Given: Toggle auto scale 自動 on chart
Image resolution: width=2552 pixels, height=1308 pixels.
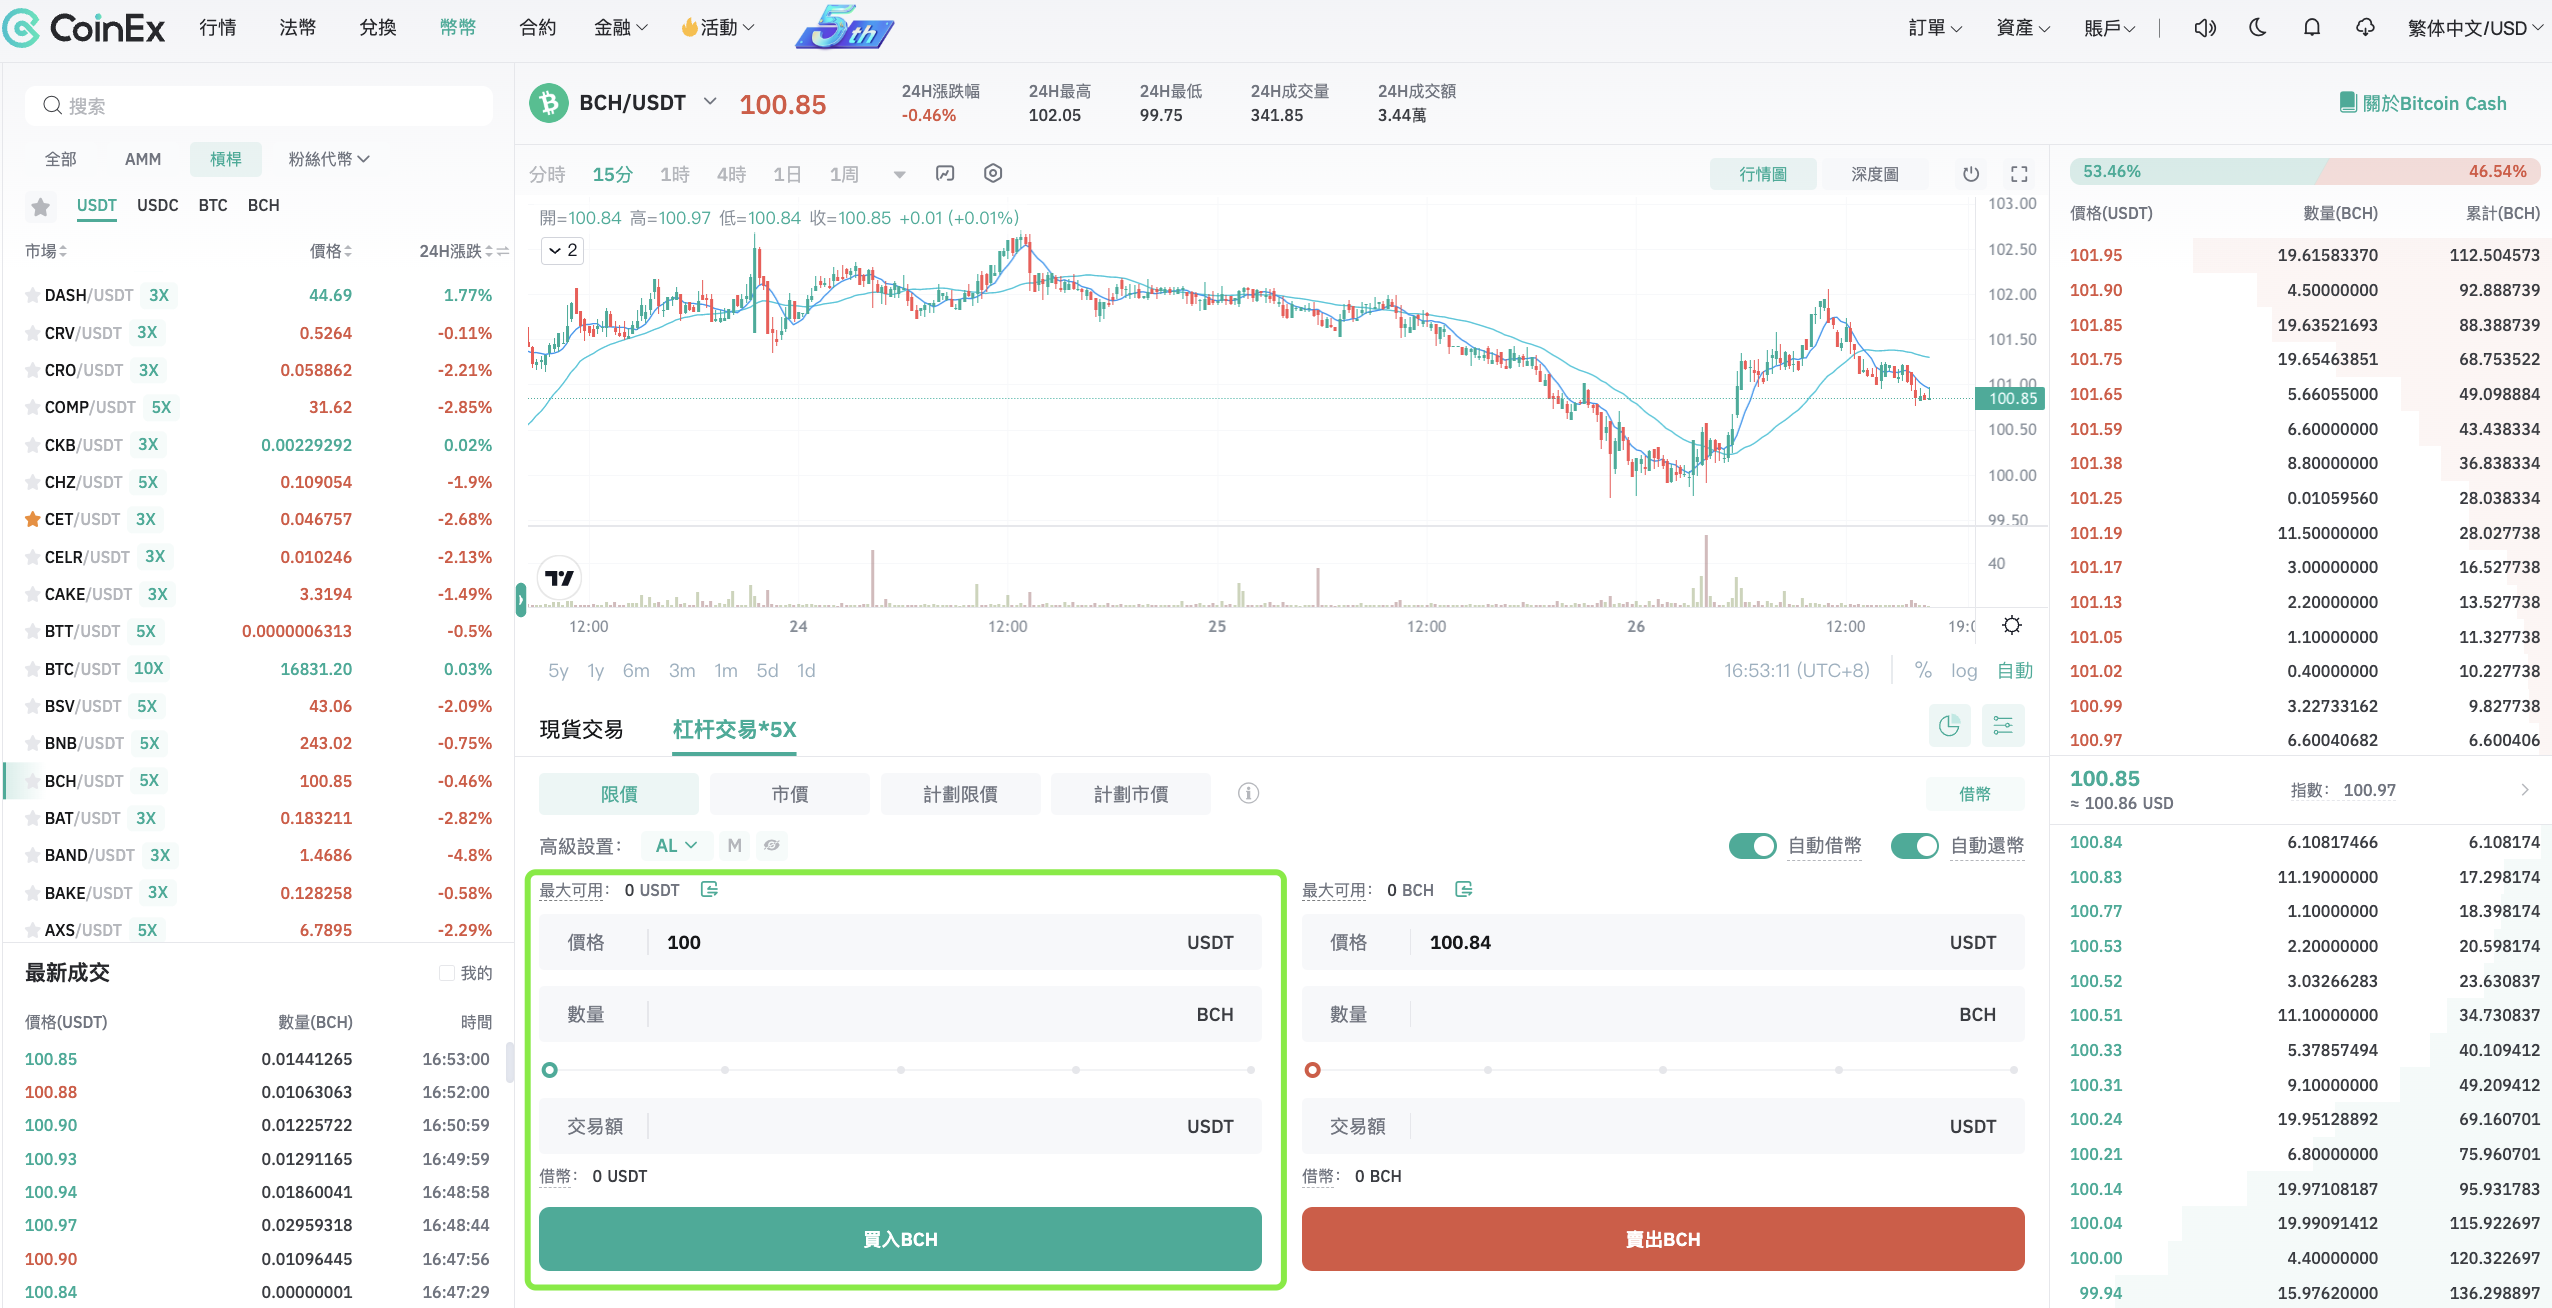Looking at the screenshot, I should [x=2015, y=670].
